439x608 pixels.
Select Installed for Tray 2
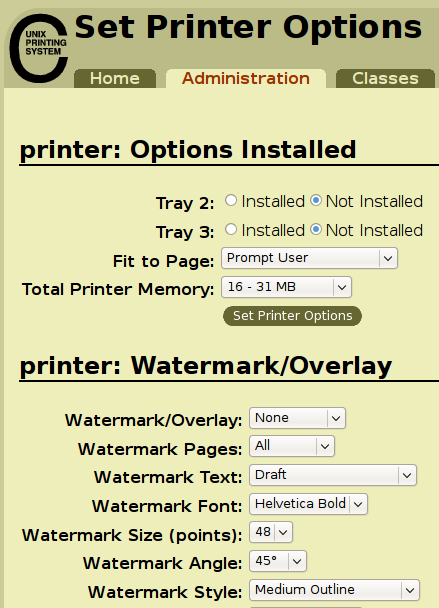pos(231,200)
